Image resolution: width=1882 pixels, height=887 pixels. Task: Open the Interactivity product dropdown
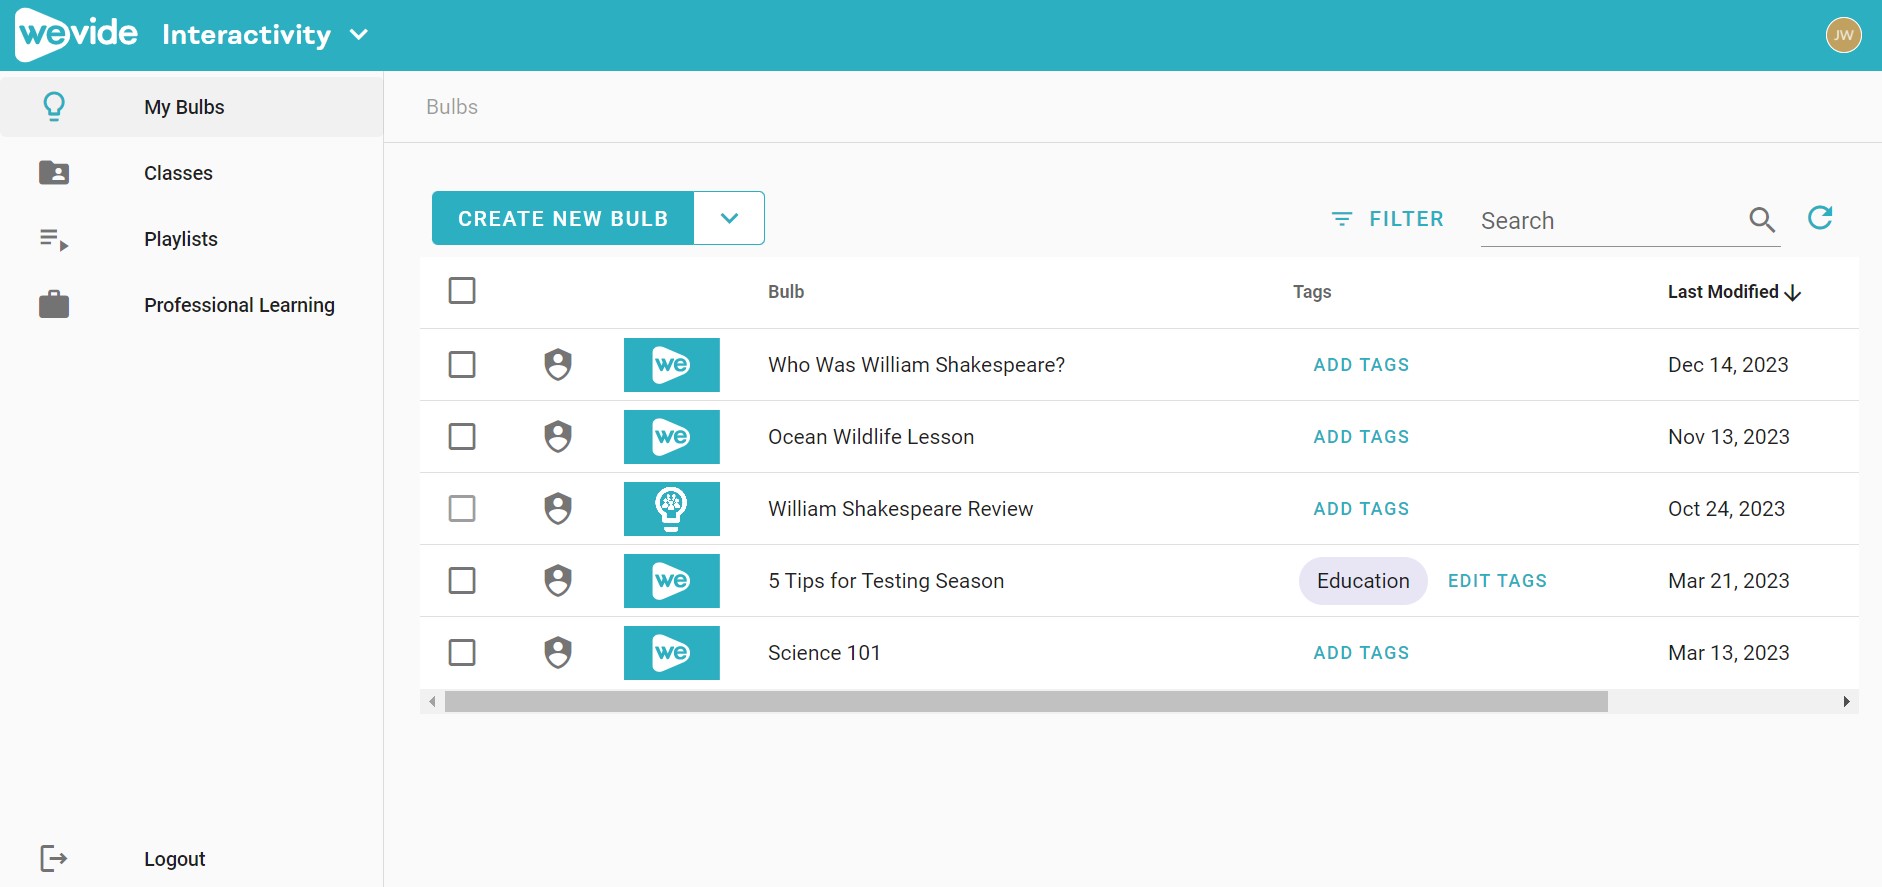click(359, 35)
